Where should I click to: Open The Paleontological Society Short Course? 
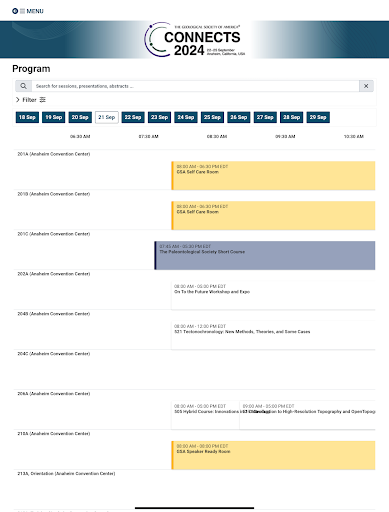pos(265,255)
